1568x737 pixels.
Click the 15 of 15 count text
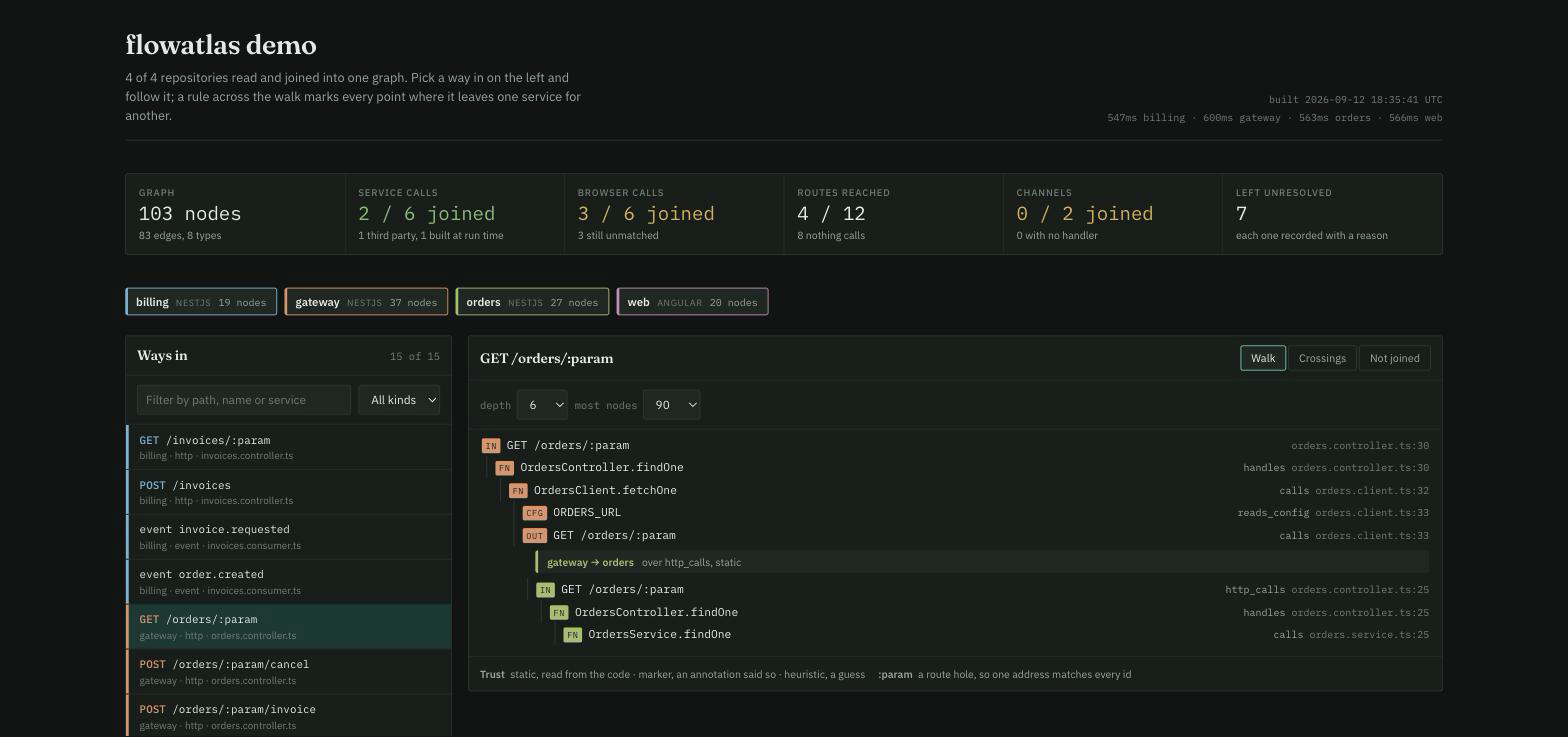414,357
